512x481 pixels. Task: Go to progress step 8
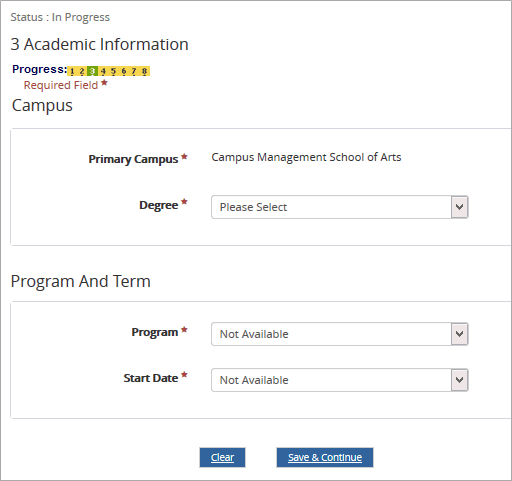[144, 71]
